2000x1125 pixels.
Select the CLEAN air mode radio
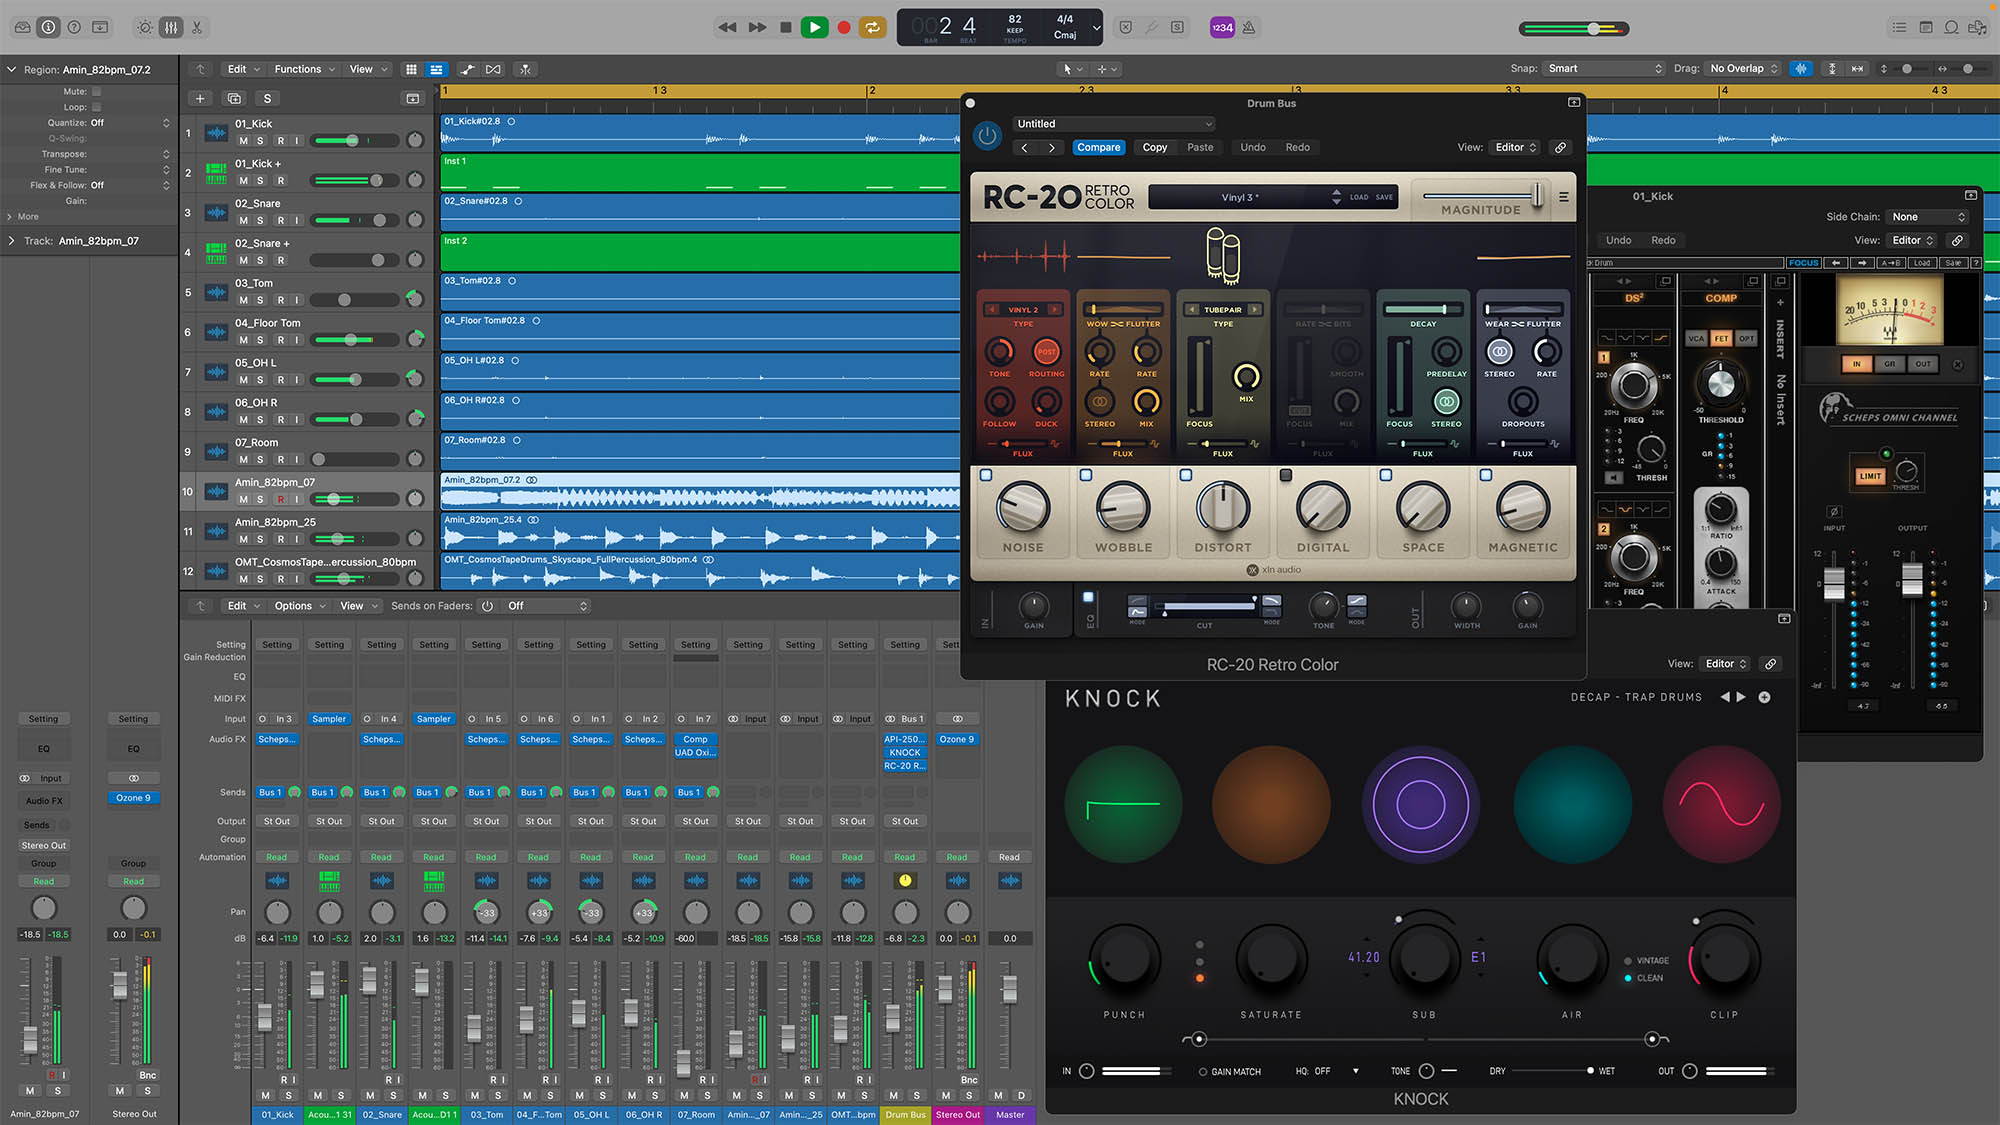pos(1629,978)
